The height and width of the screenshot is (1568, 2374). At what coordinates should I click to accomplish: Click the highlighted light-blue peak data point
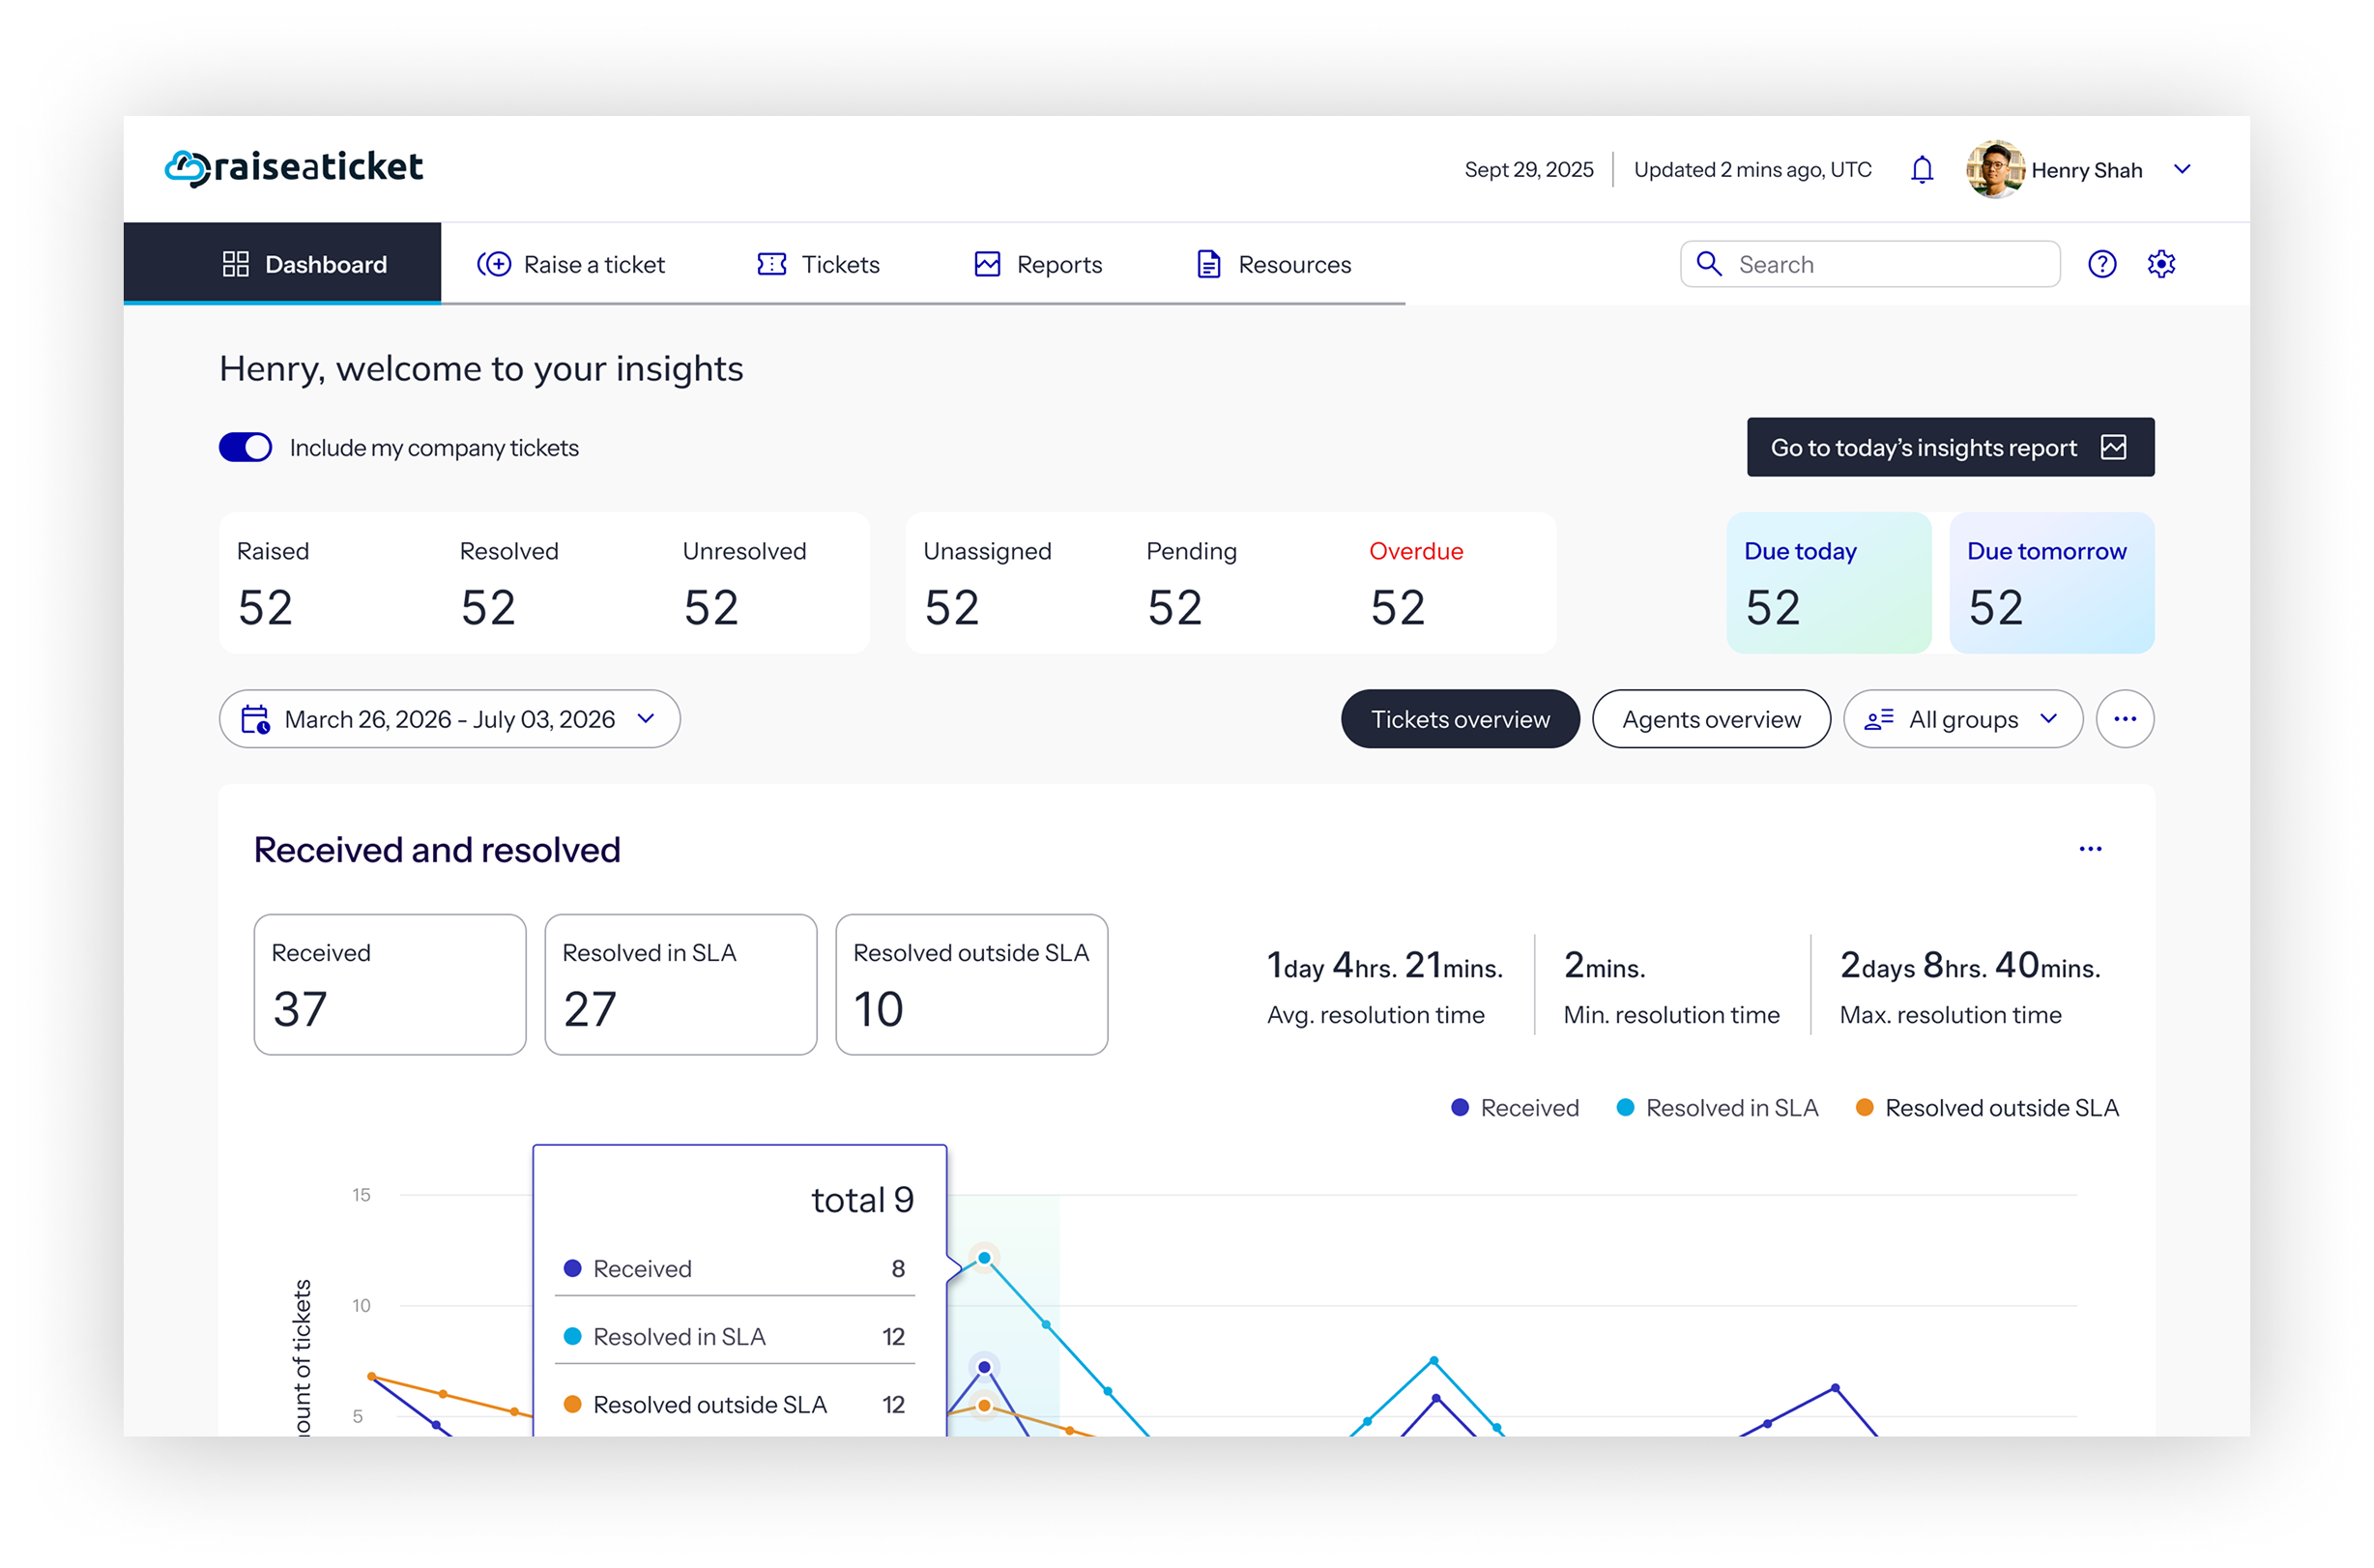pos(984,1258)
